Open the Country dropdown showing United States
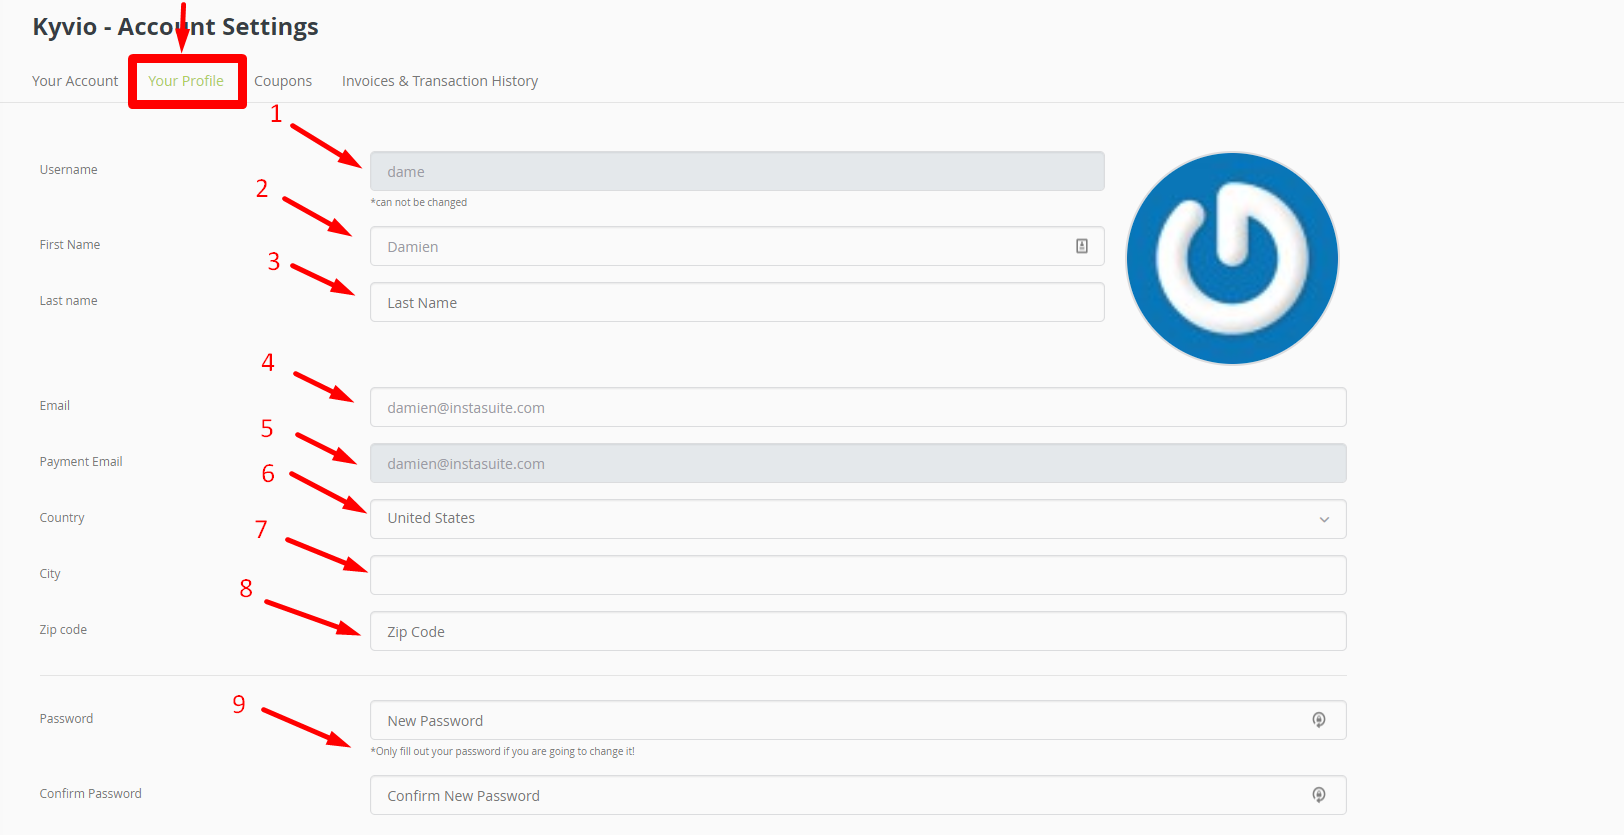 (858, 519)
